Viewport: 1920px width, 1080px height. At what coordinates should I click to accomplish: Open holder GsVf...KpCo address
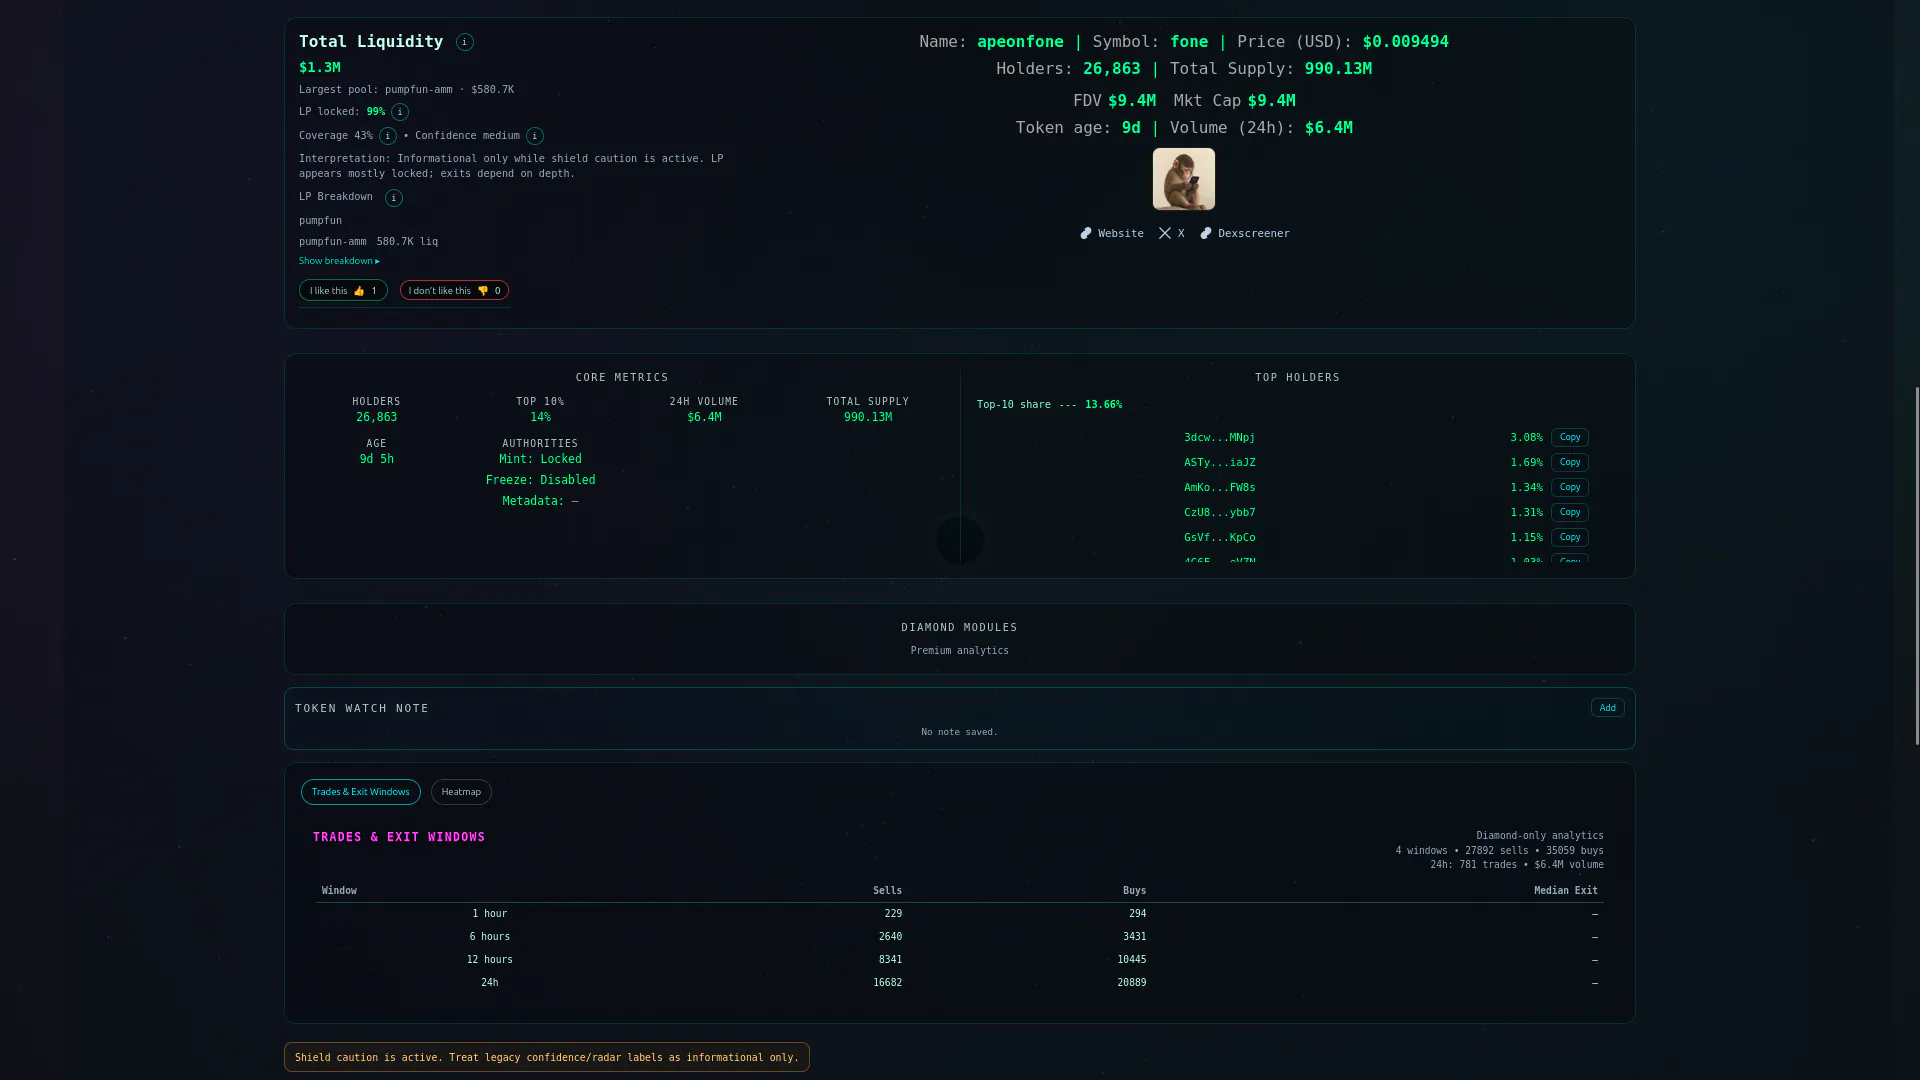coord(1219,538)
